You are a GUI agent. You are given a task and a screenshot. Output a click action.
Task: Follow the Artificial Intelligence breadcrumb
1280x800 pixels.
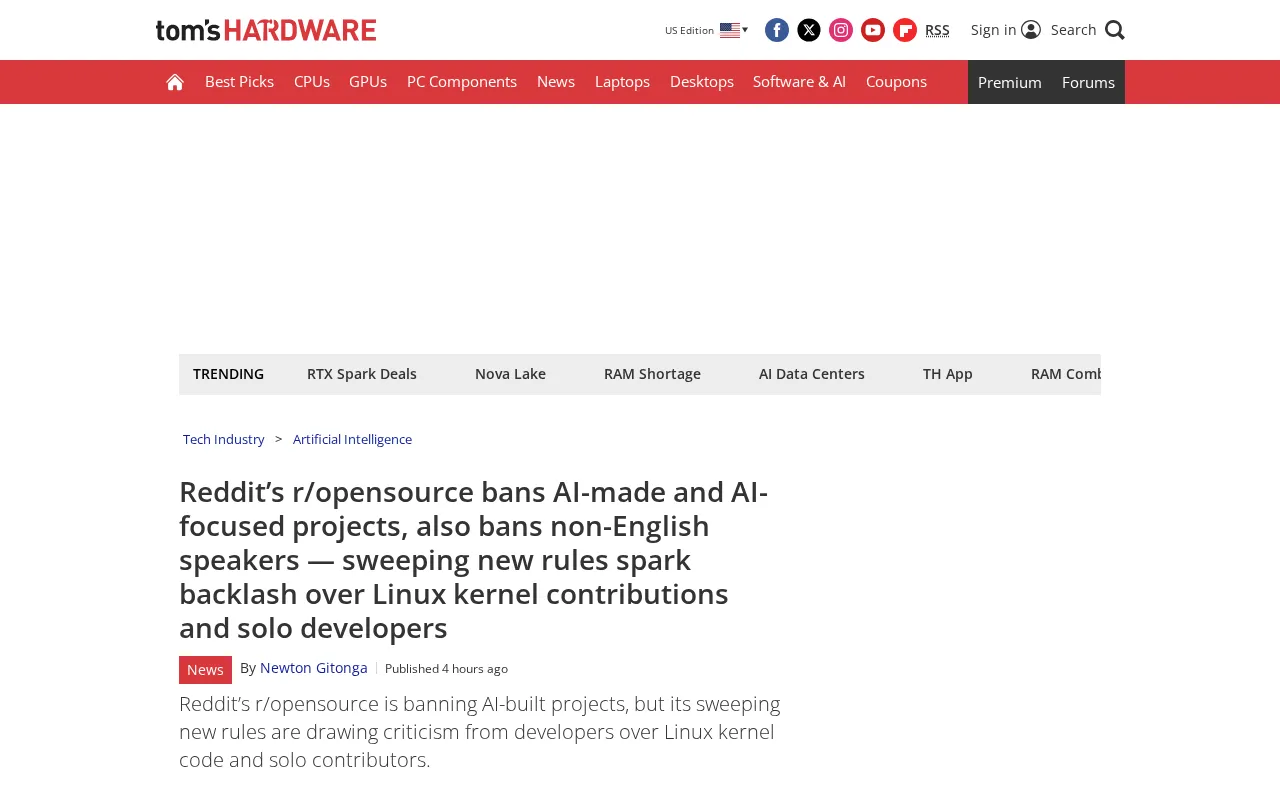tap(352, 439)
